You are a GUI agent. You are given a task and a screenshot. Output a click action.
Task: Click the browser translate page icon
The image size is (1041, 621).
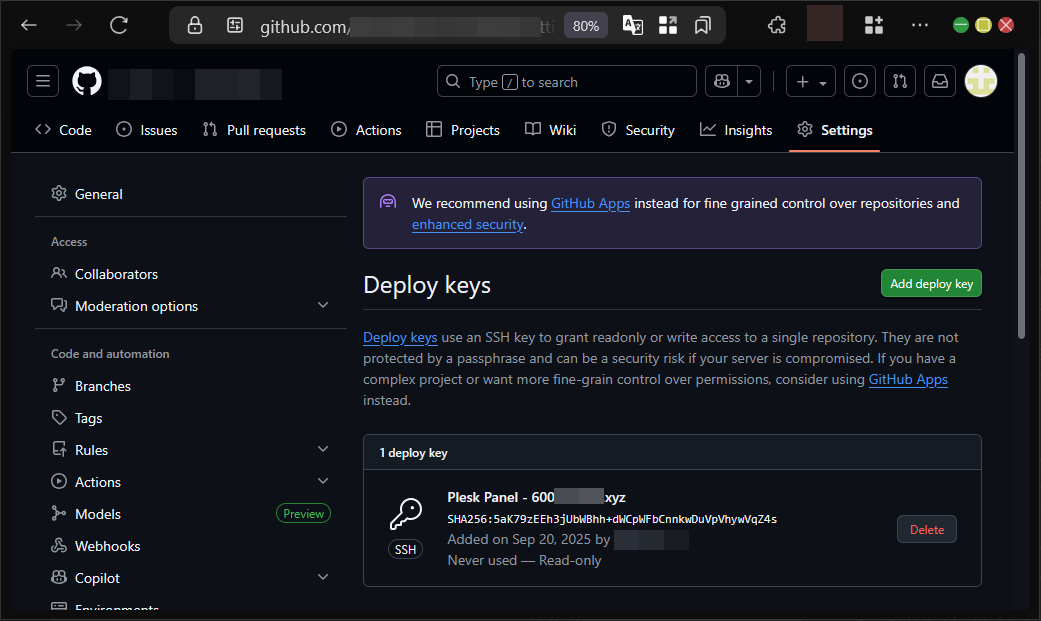pos(633,25)
